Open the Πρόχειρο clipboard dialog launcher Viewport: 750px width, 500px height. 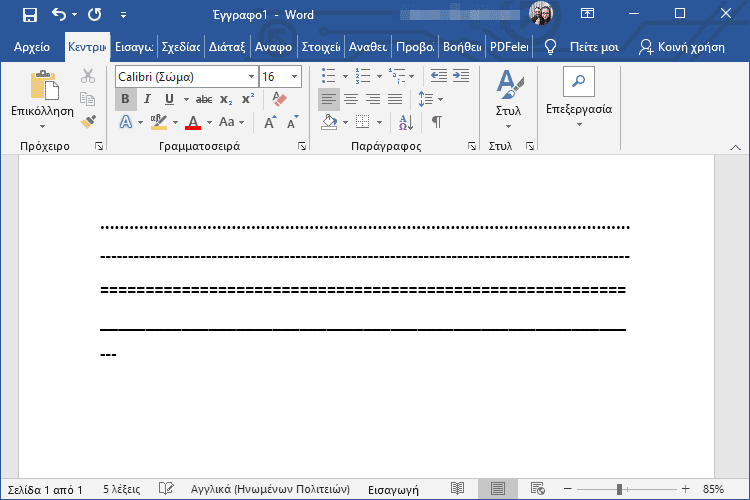coord(99,146)
